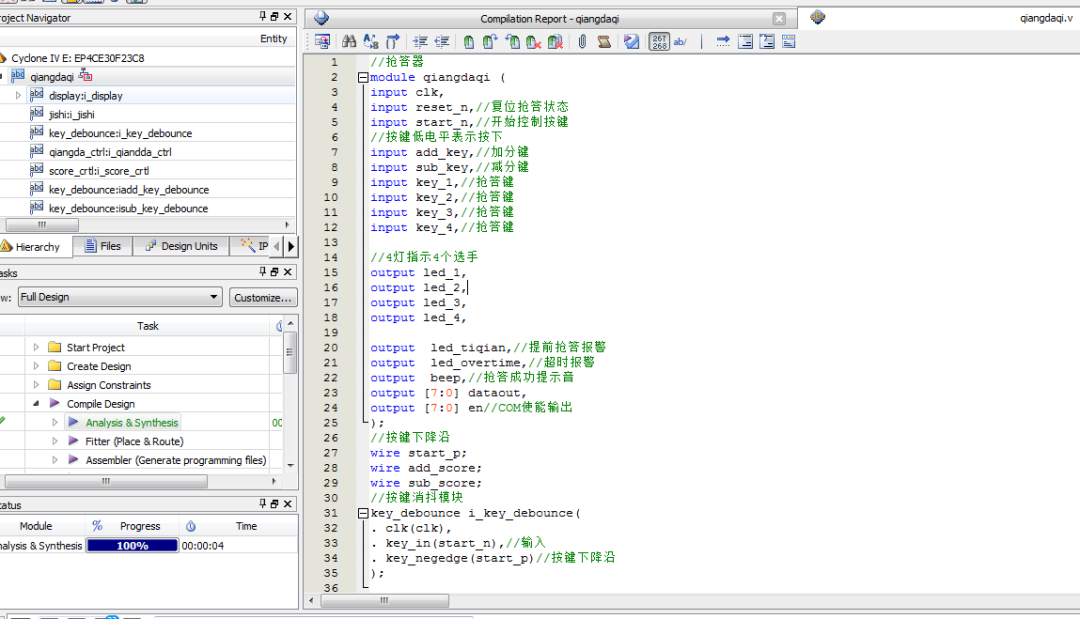
Task: Open Find and Replace tool icon
Action: [371, 42]
